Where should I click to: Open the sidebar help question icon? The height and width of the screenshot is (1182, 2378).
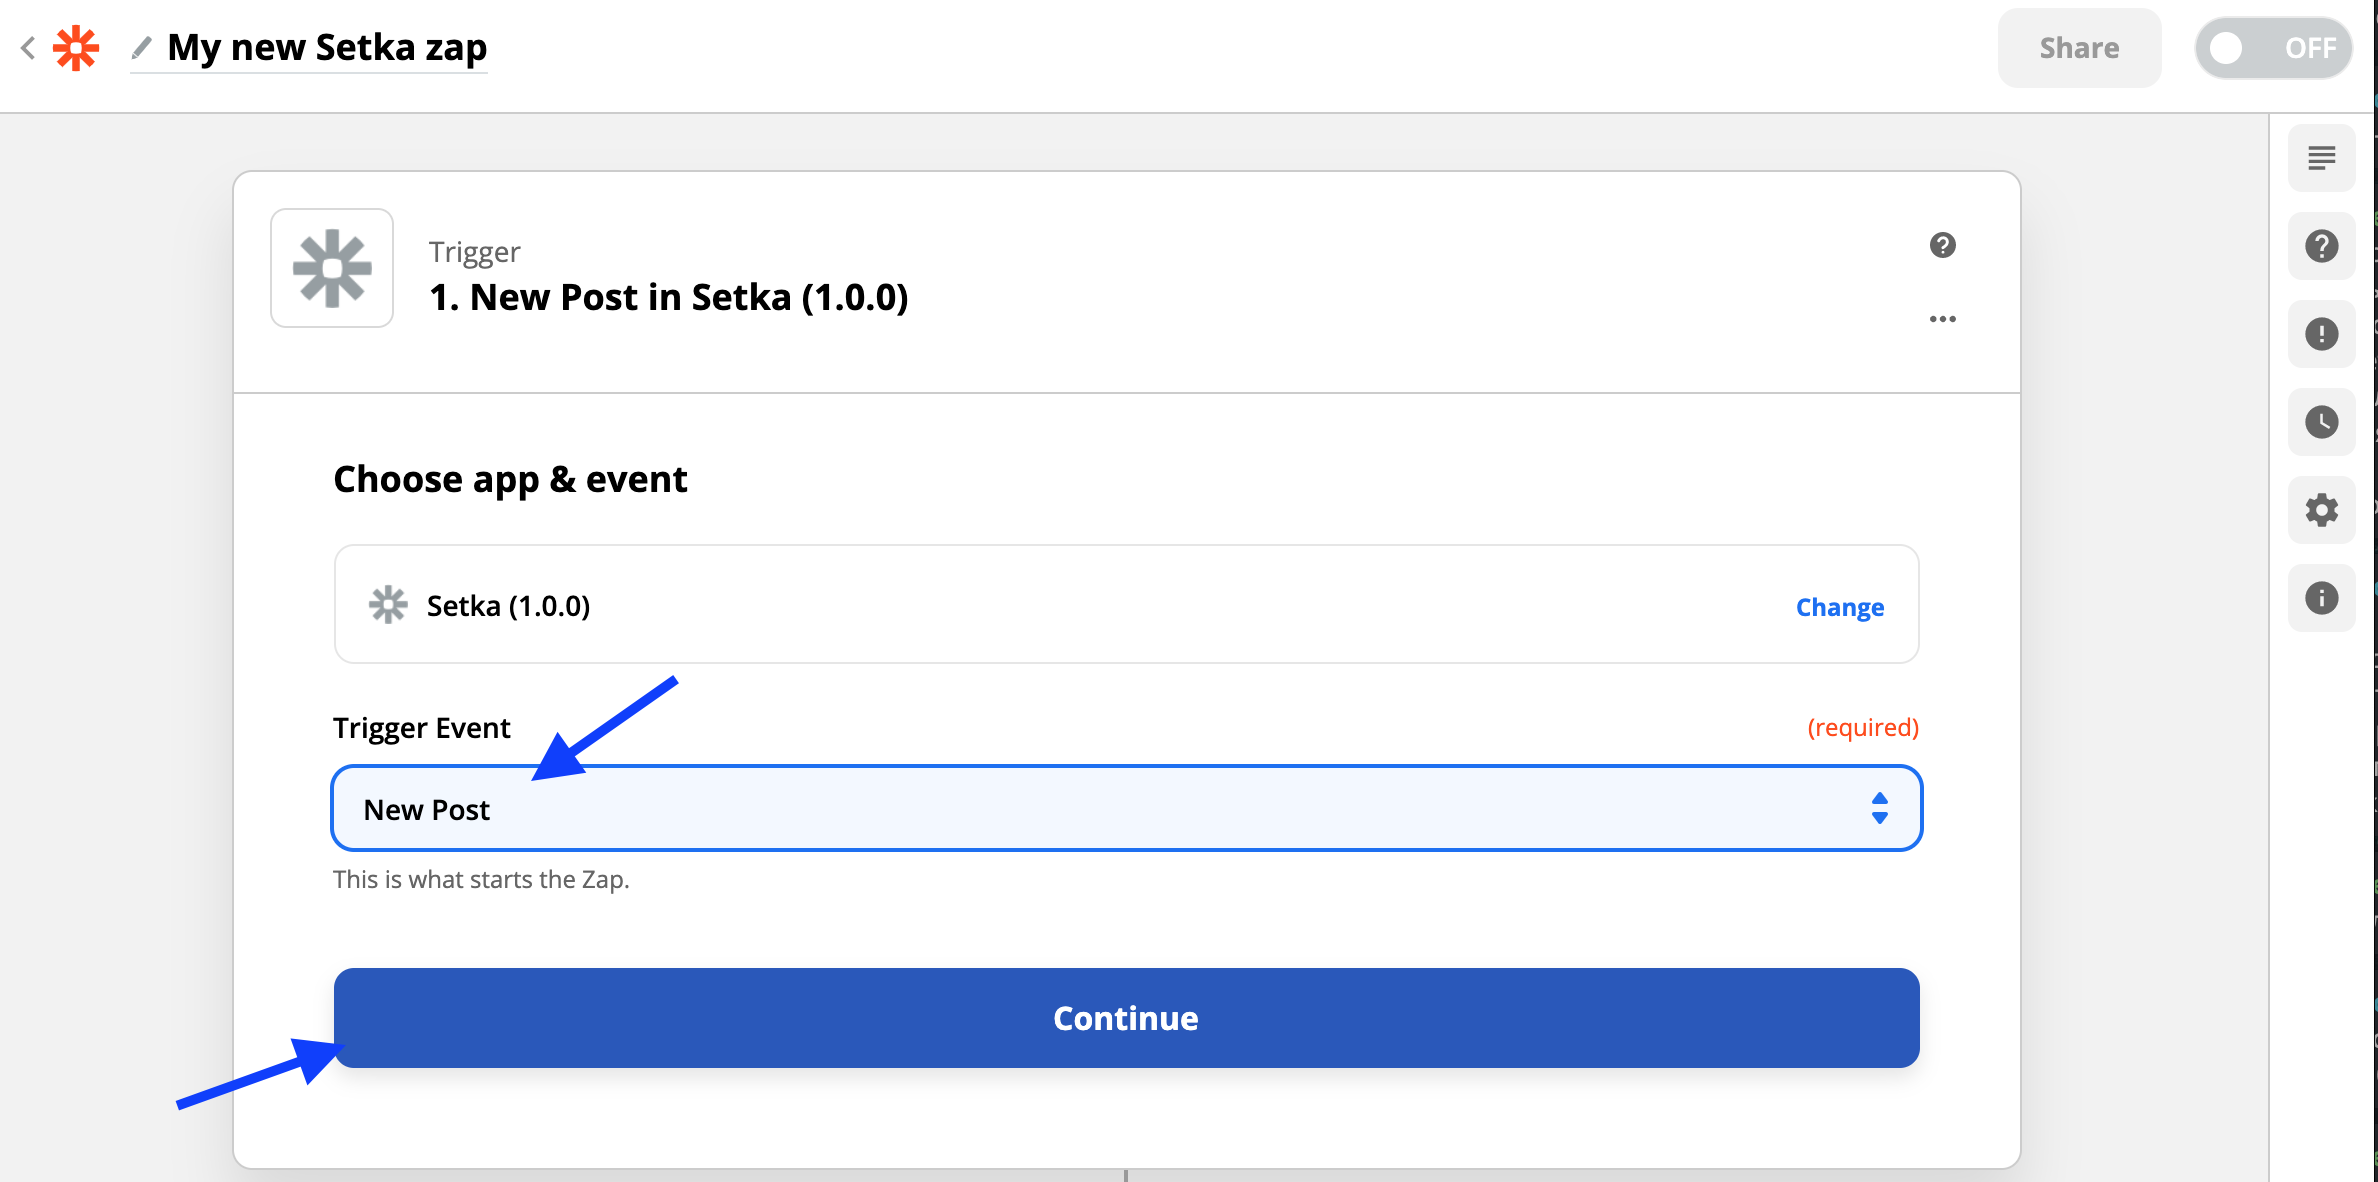pyautogui.click(x=2321, y=246)
